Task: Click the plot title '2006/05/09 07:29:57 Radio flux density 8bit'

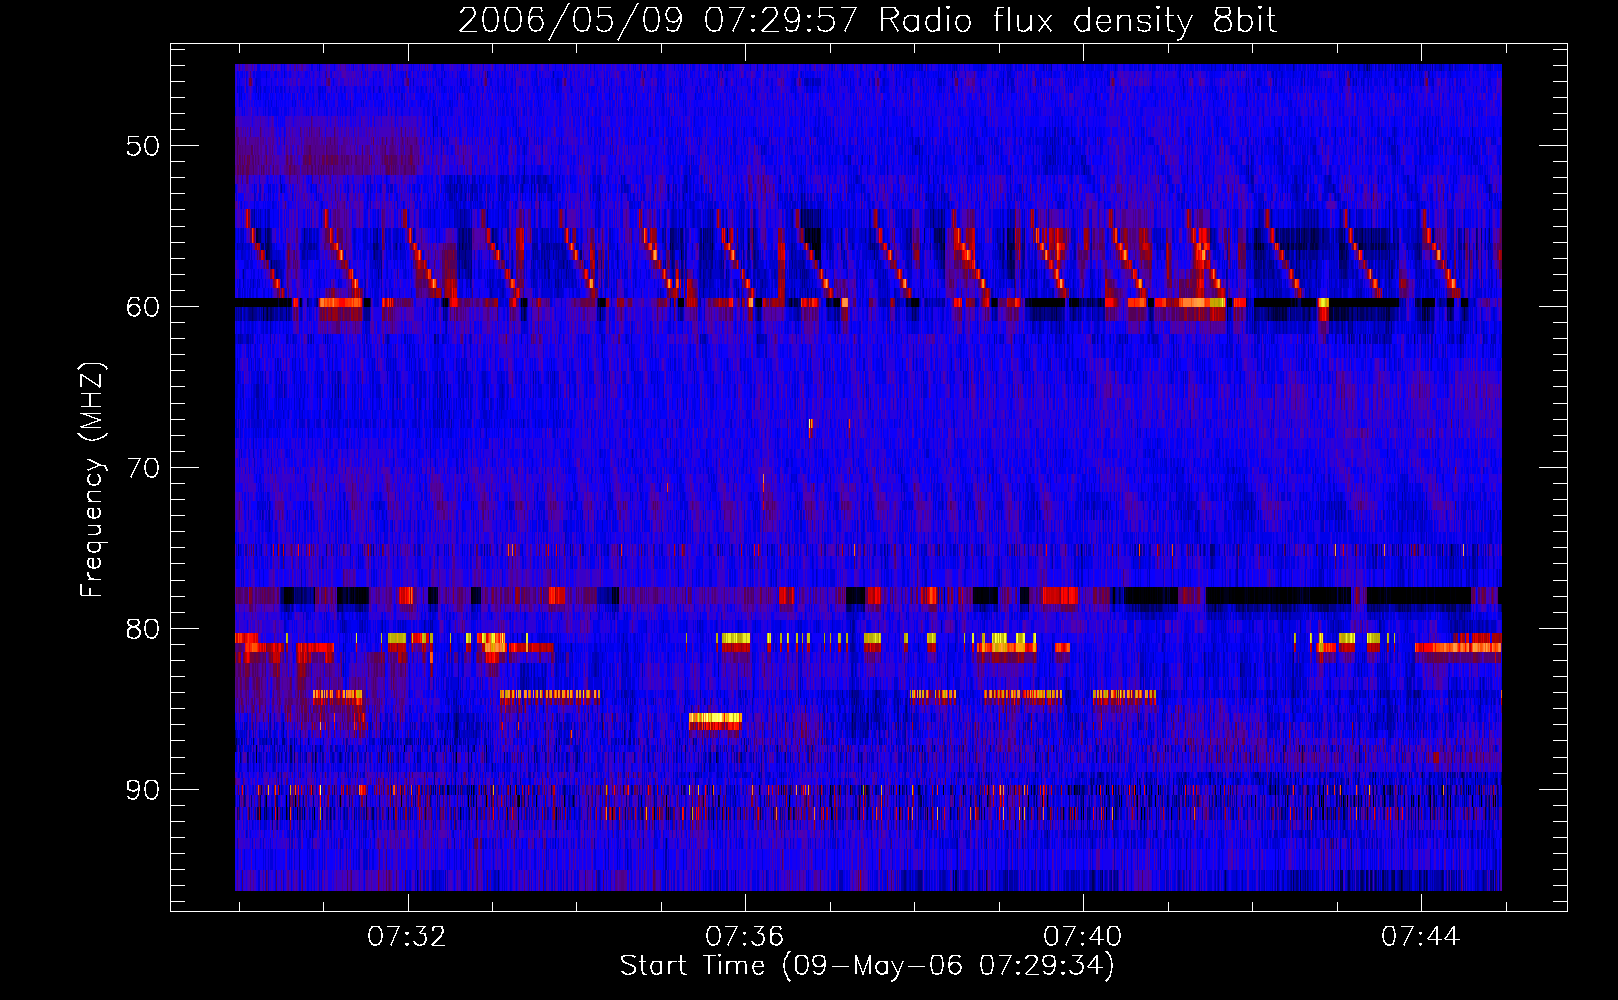Action: tap(867, 21)
